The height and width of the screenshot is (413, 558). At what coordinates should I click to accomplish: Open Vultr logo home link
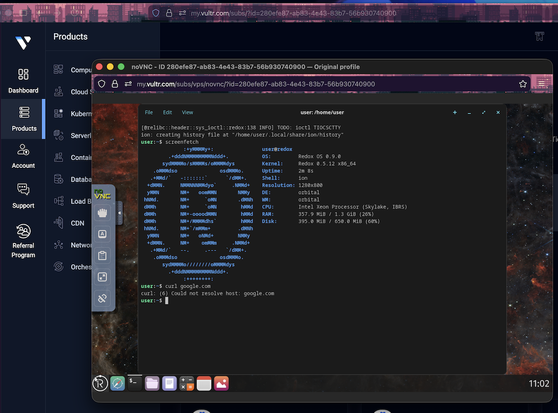(x=23, y=43)
